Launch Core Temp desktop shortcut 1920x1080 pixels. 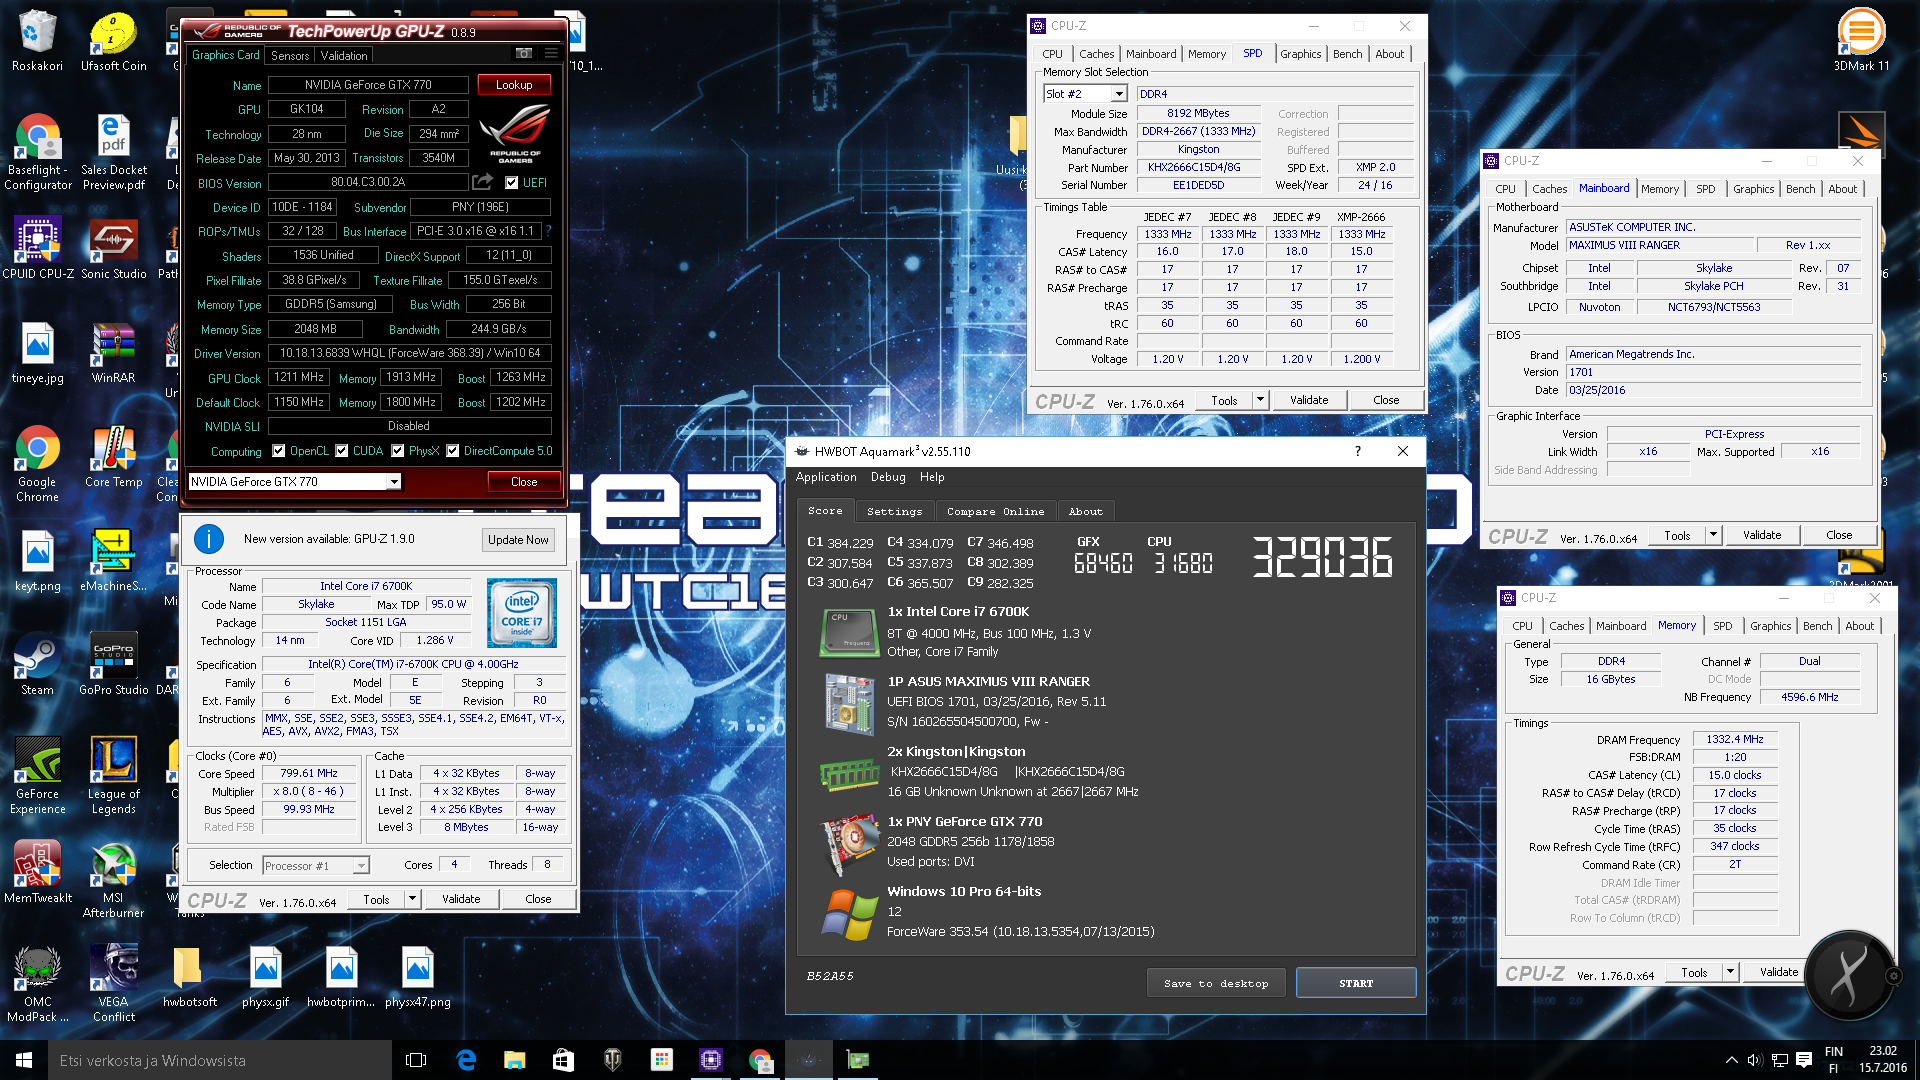coord(113,457)
